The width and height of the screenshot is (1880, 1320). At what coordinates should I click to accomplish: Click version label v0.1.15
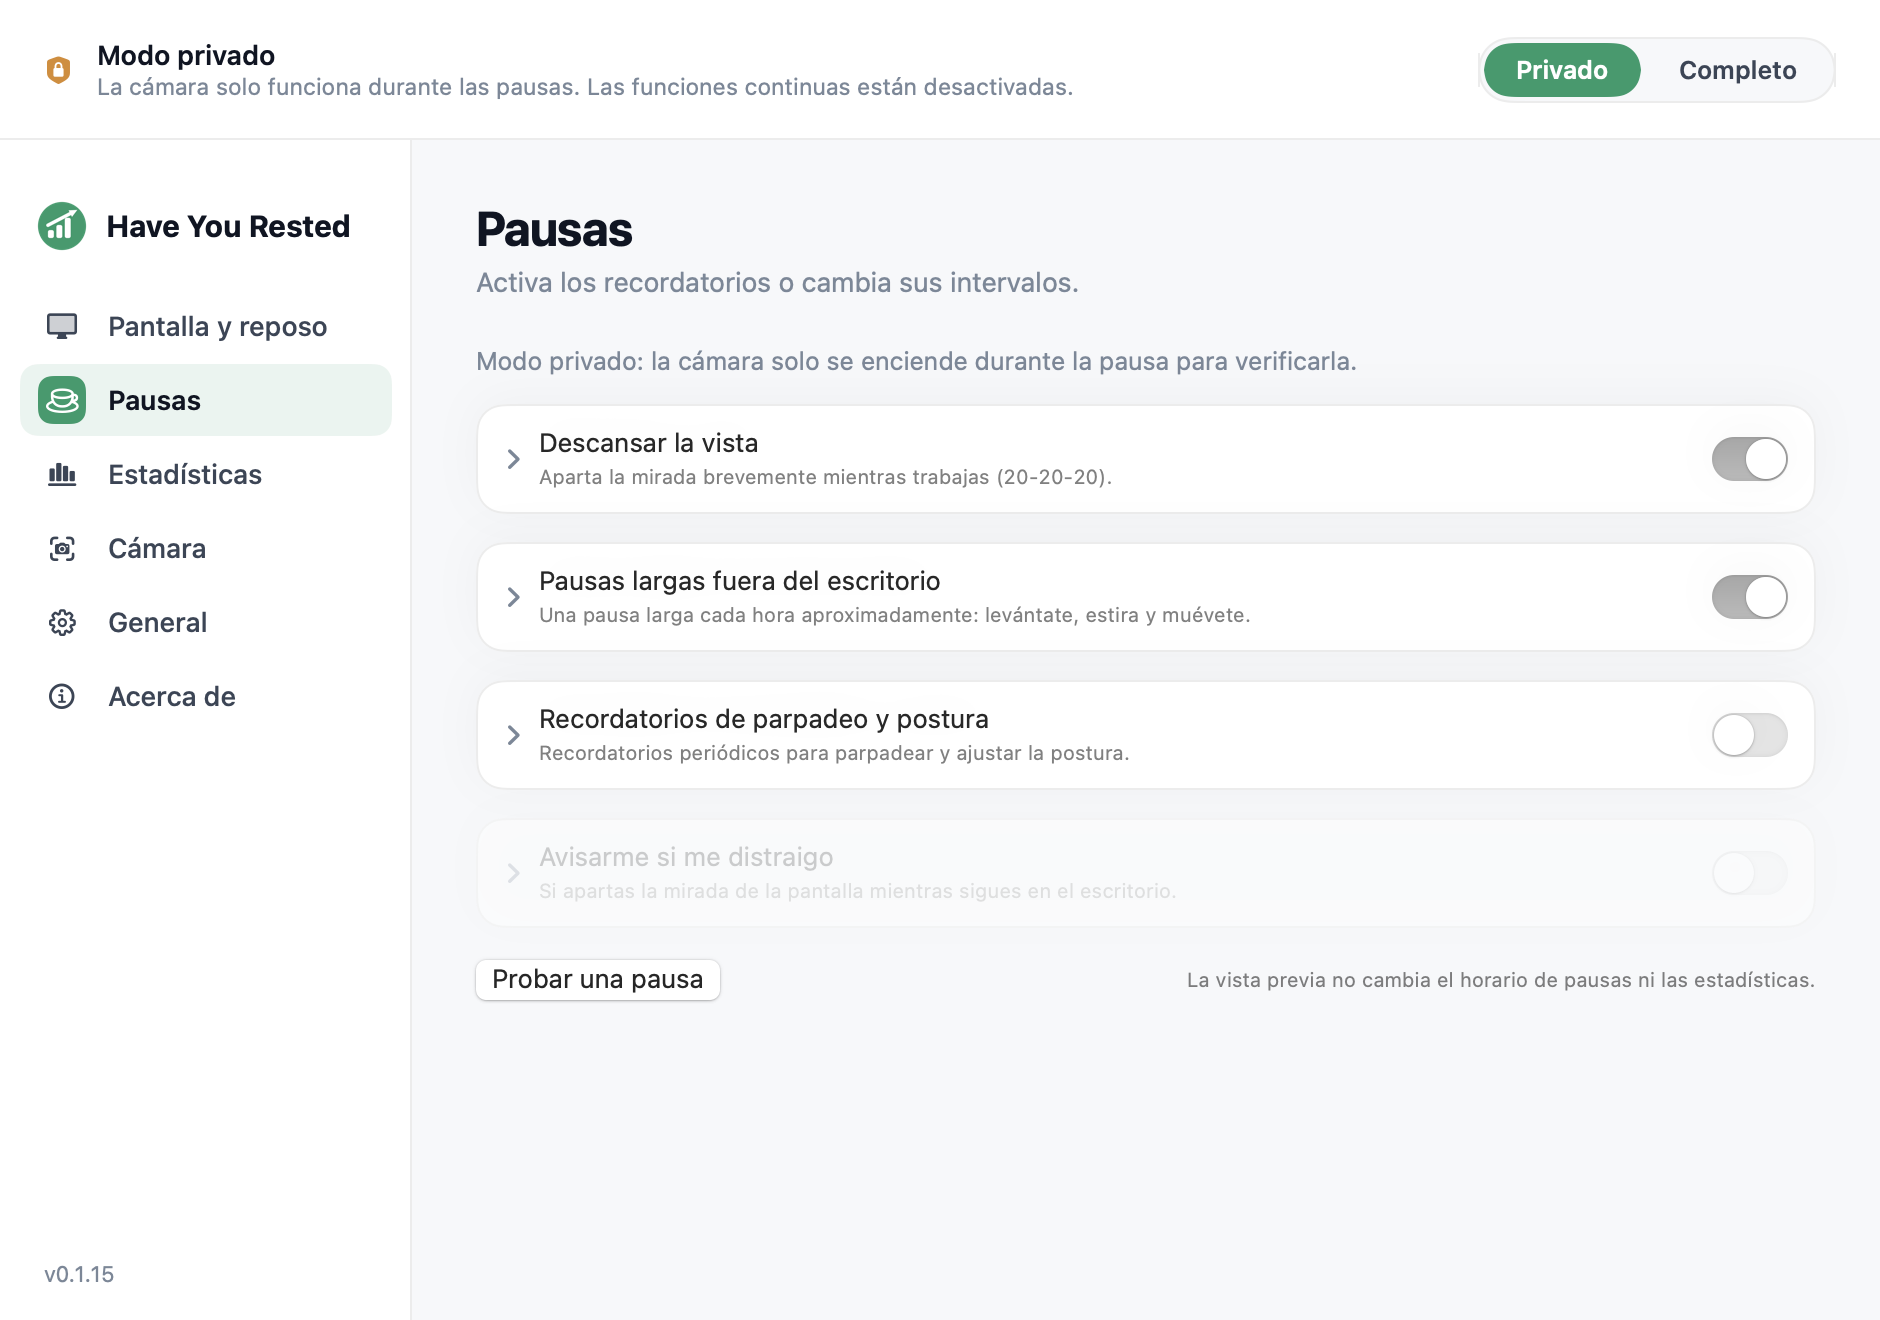(79, 1274)
